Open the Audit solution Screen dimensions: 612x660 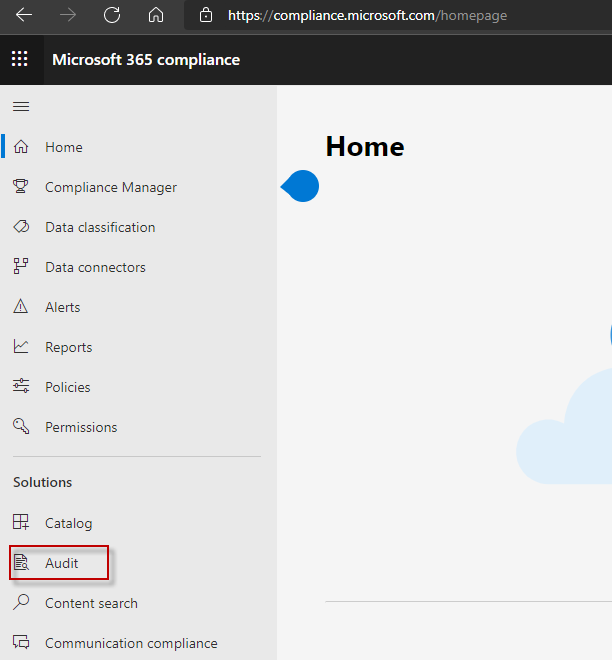click(x=59, y=563)
